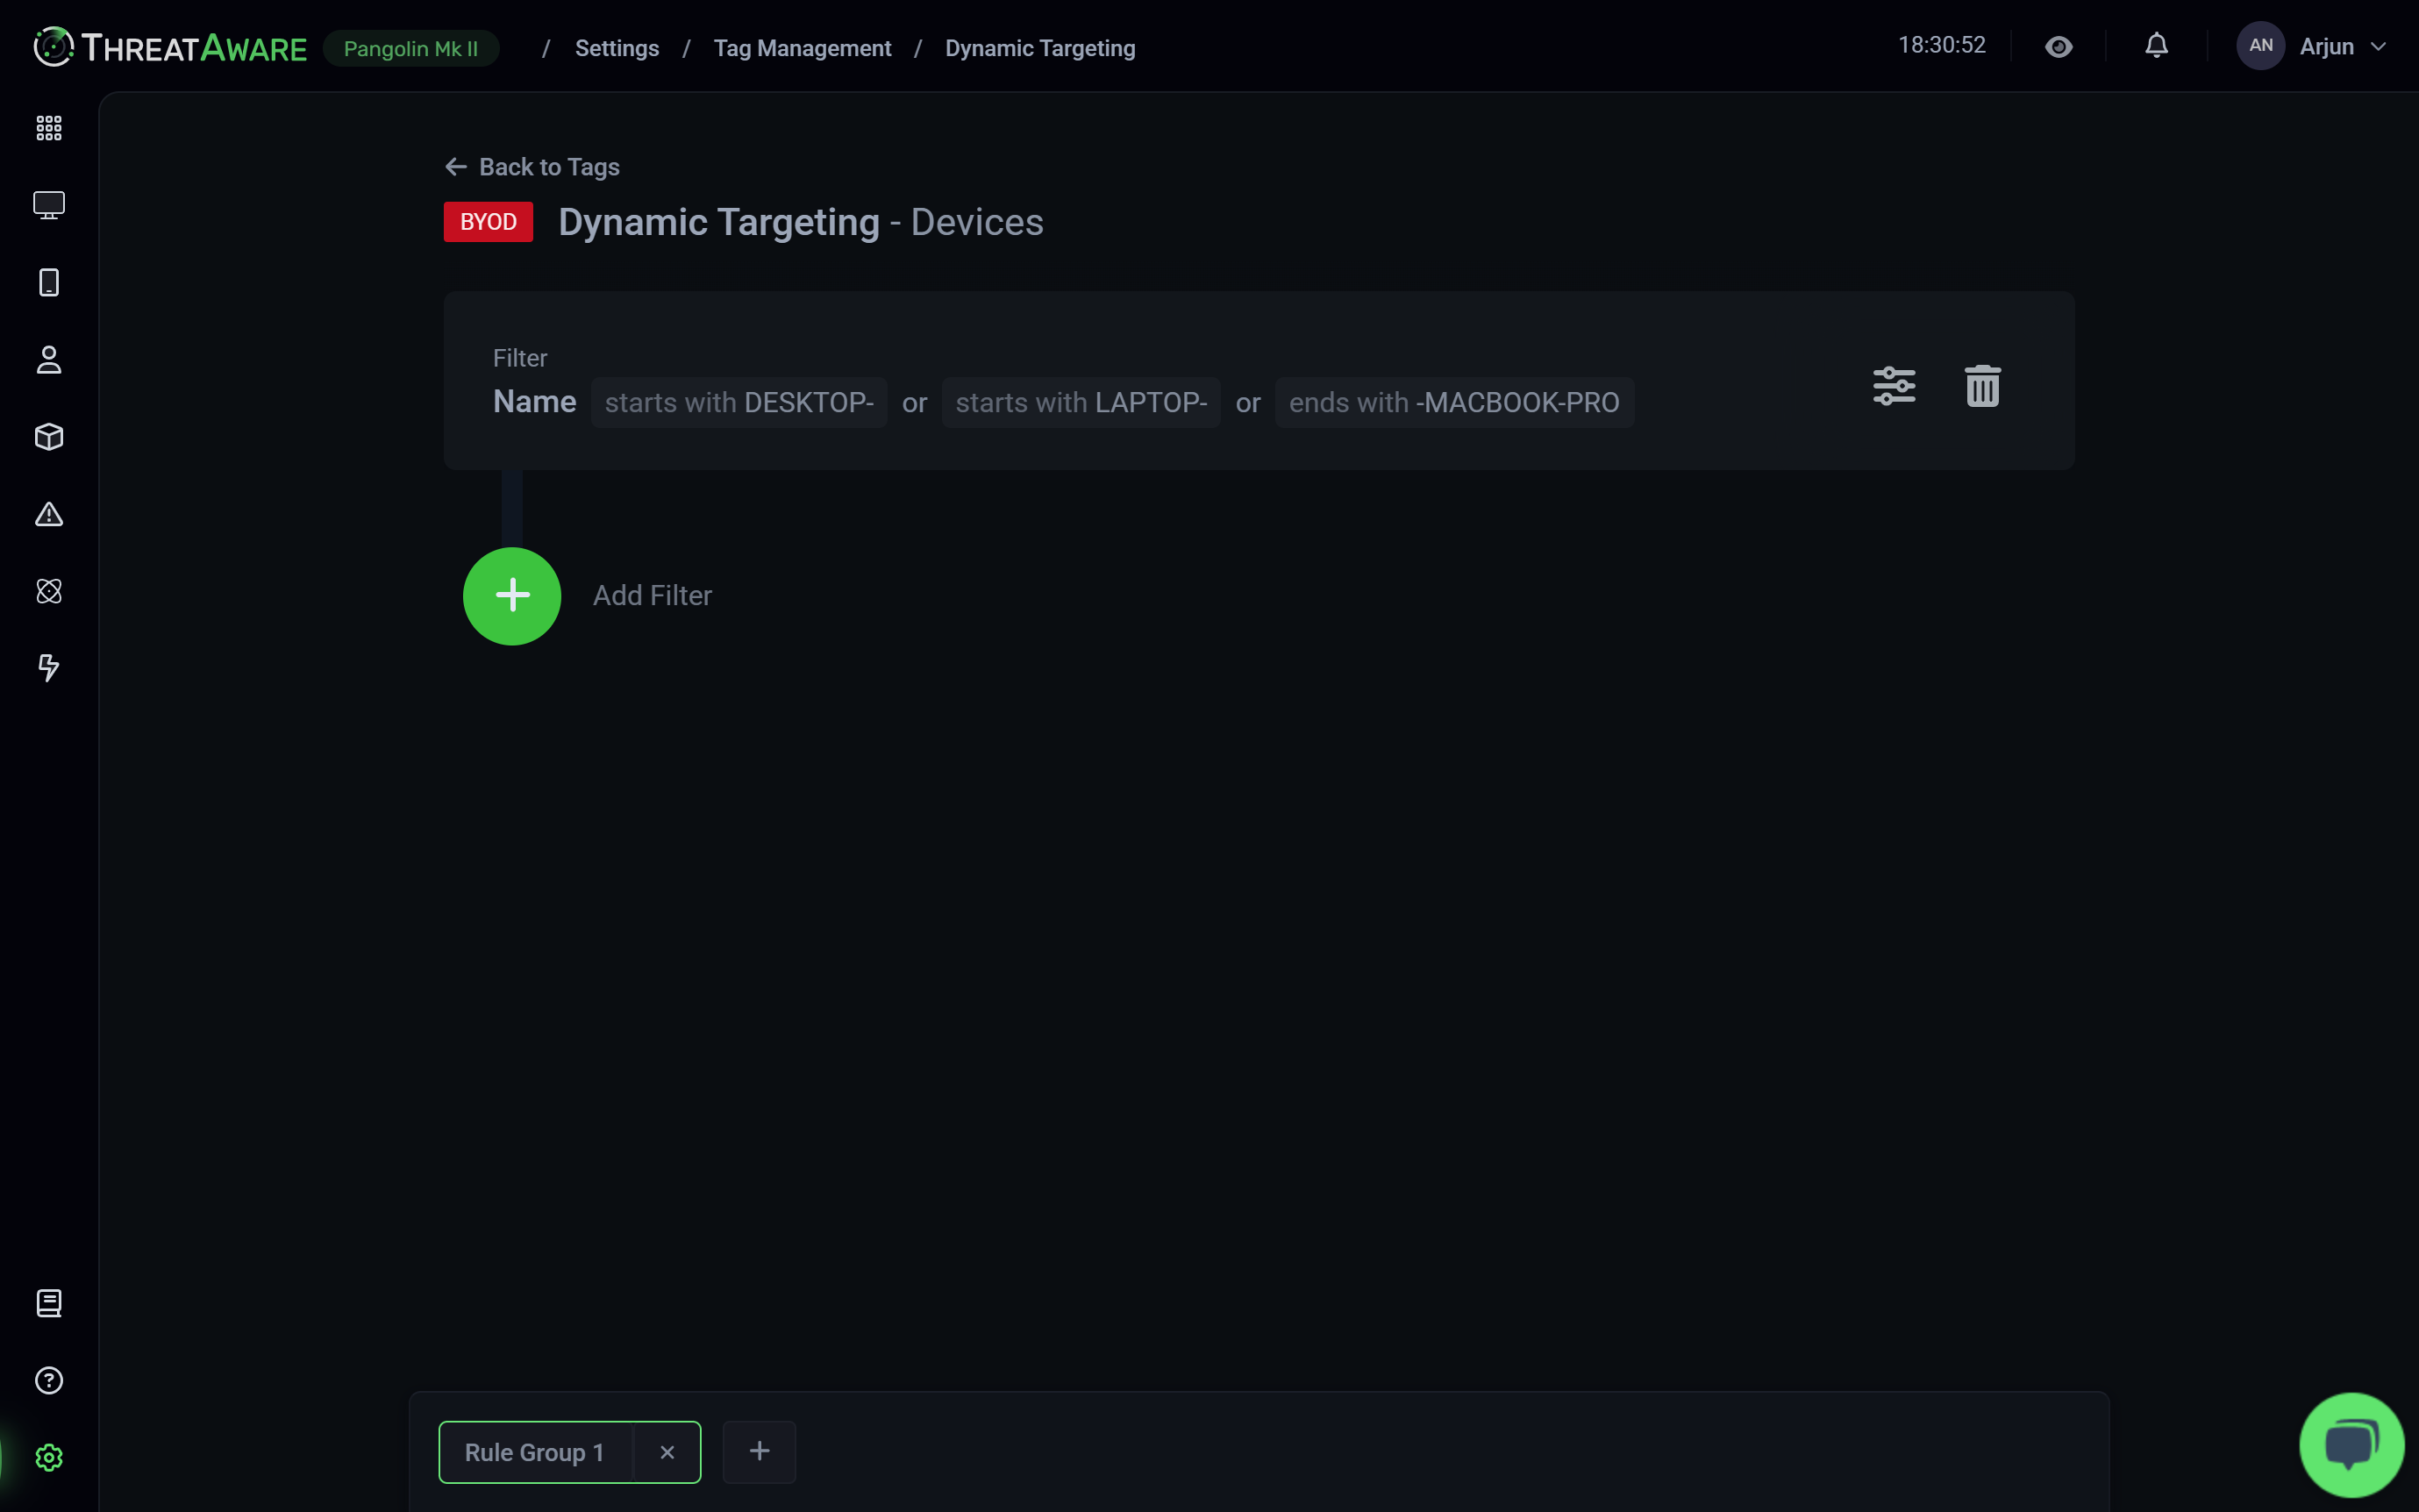2419x1512 pixels.
Task: Add a new filter with the green plus
Action: click(511, 595)
